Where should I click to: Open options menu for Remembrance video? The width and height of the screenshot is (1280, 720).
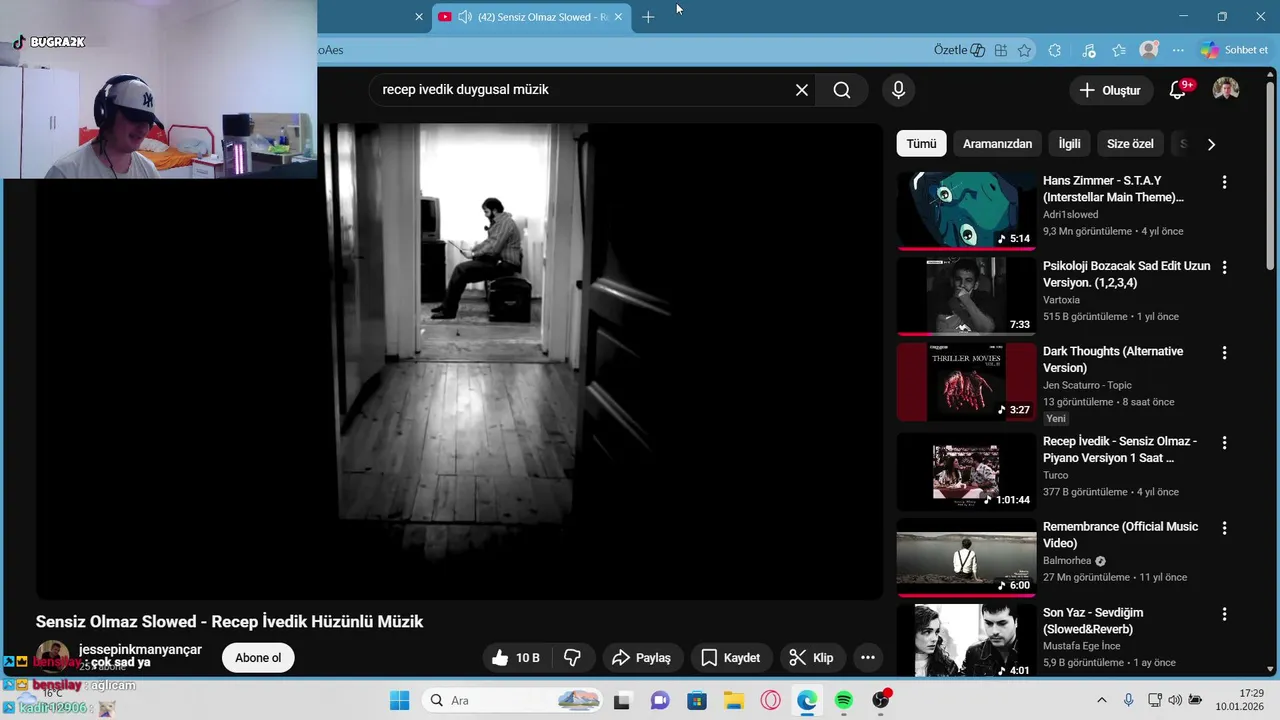(x=1224, y=528)
